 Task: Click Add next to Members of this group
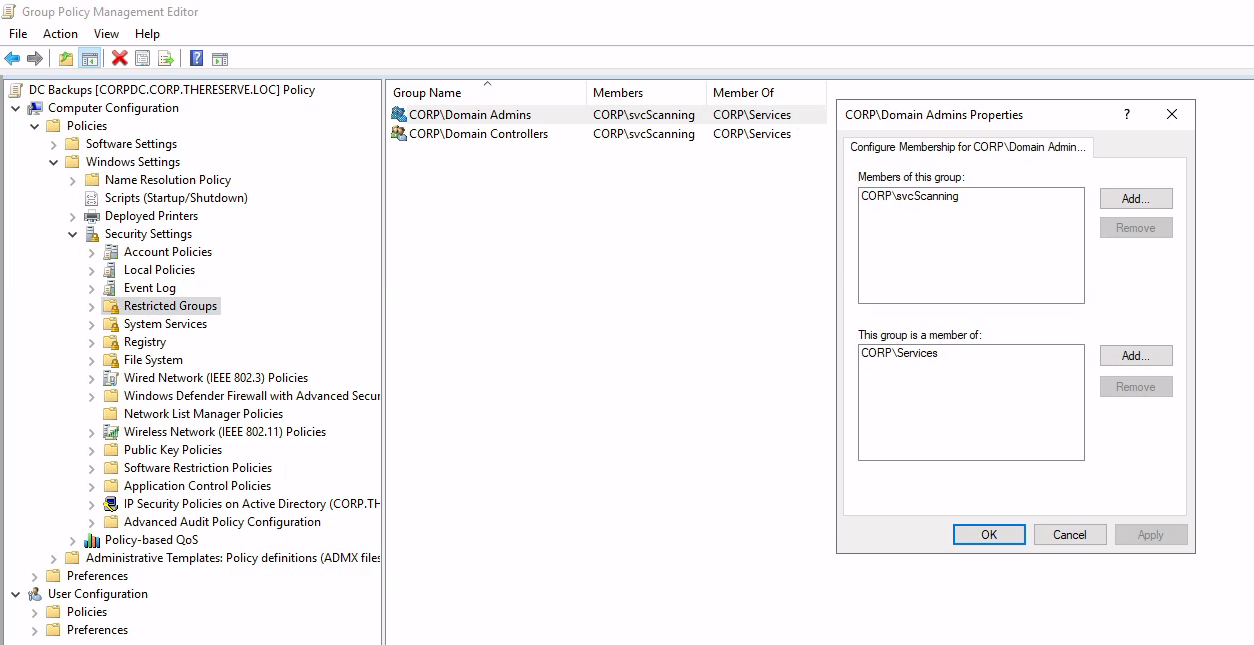pyautogui.click(x=1135, y=199)
